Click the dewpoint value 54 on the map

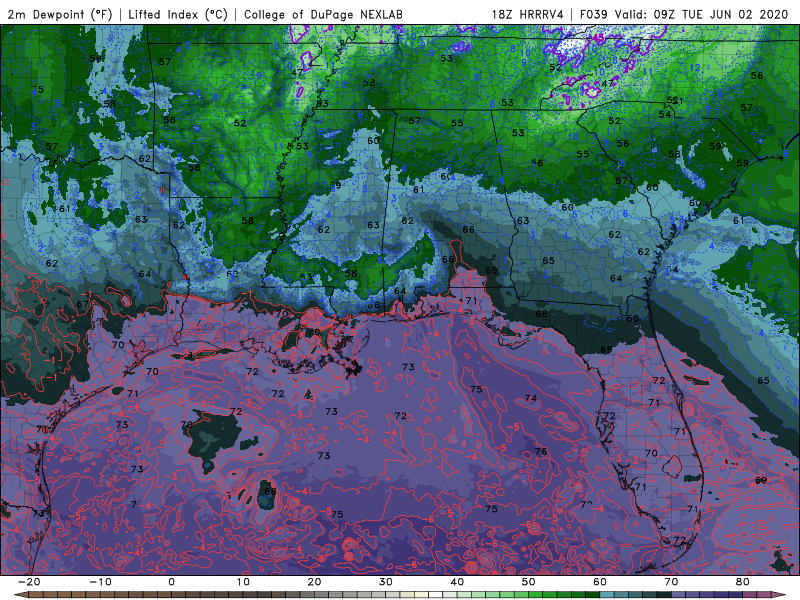coord(664,114)
